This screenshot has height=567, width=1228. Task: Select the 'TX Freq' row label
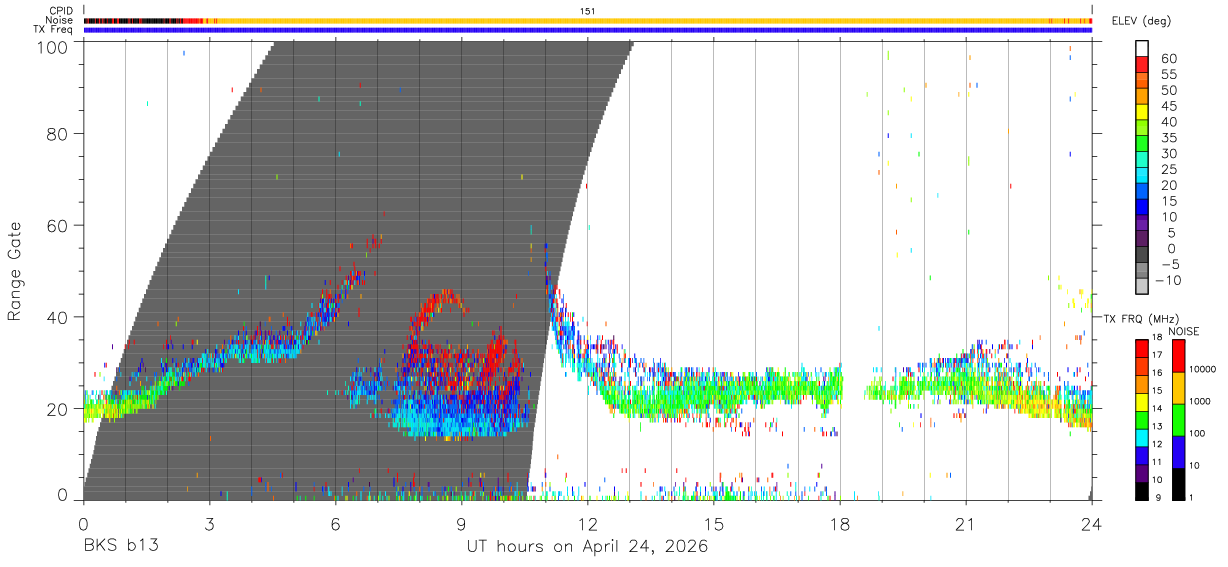[x=54, y=30]
